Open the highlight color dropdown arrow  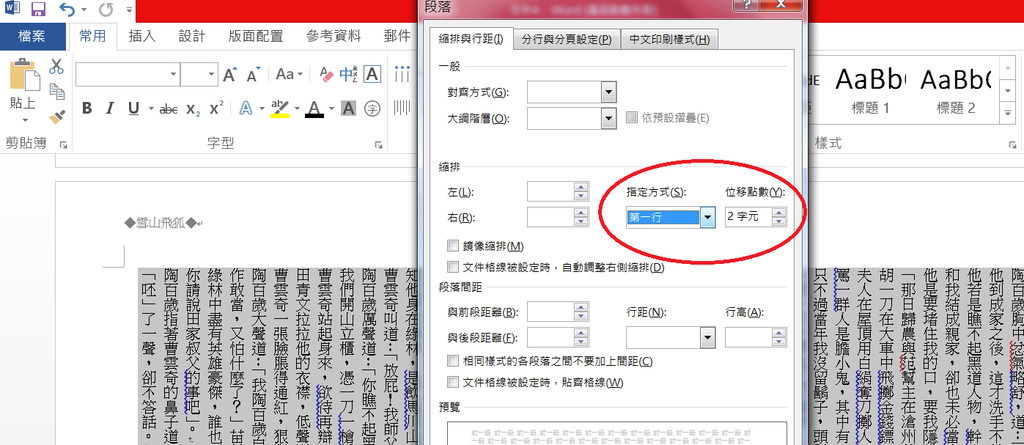299,109
